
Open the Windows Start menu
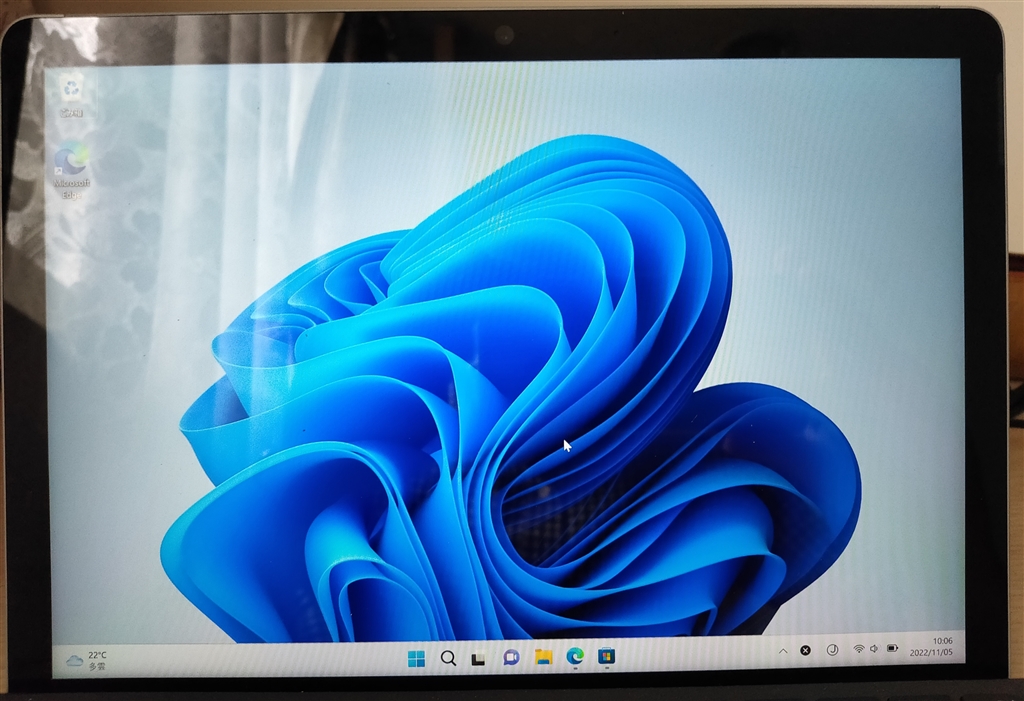point(416,659)
